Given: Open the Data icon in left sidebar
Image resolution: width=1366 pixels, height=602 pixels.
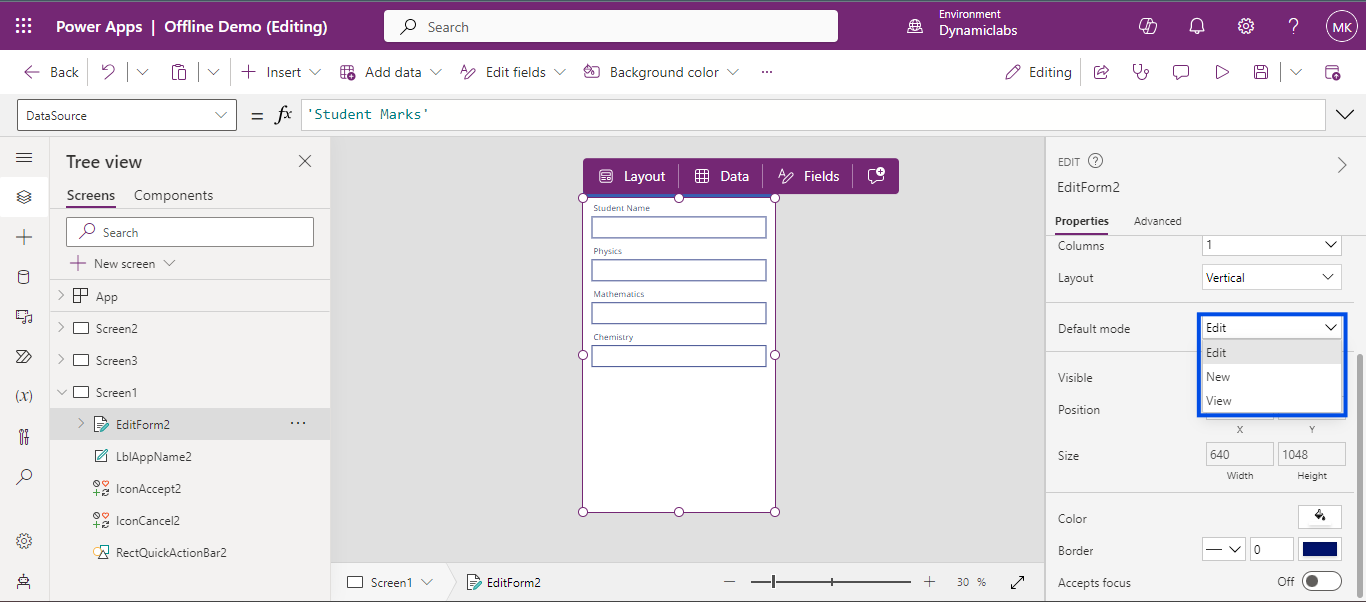Looking at the screenshot, I should (x=24, y=277).
